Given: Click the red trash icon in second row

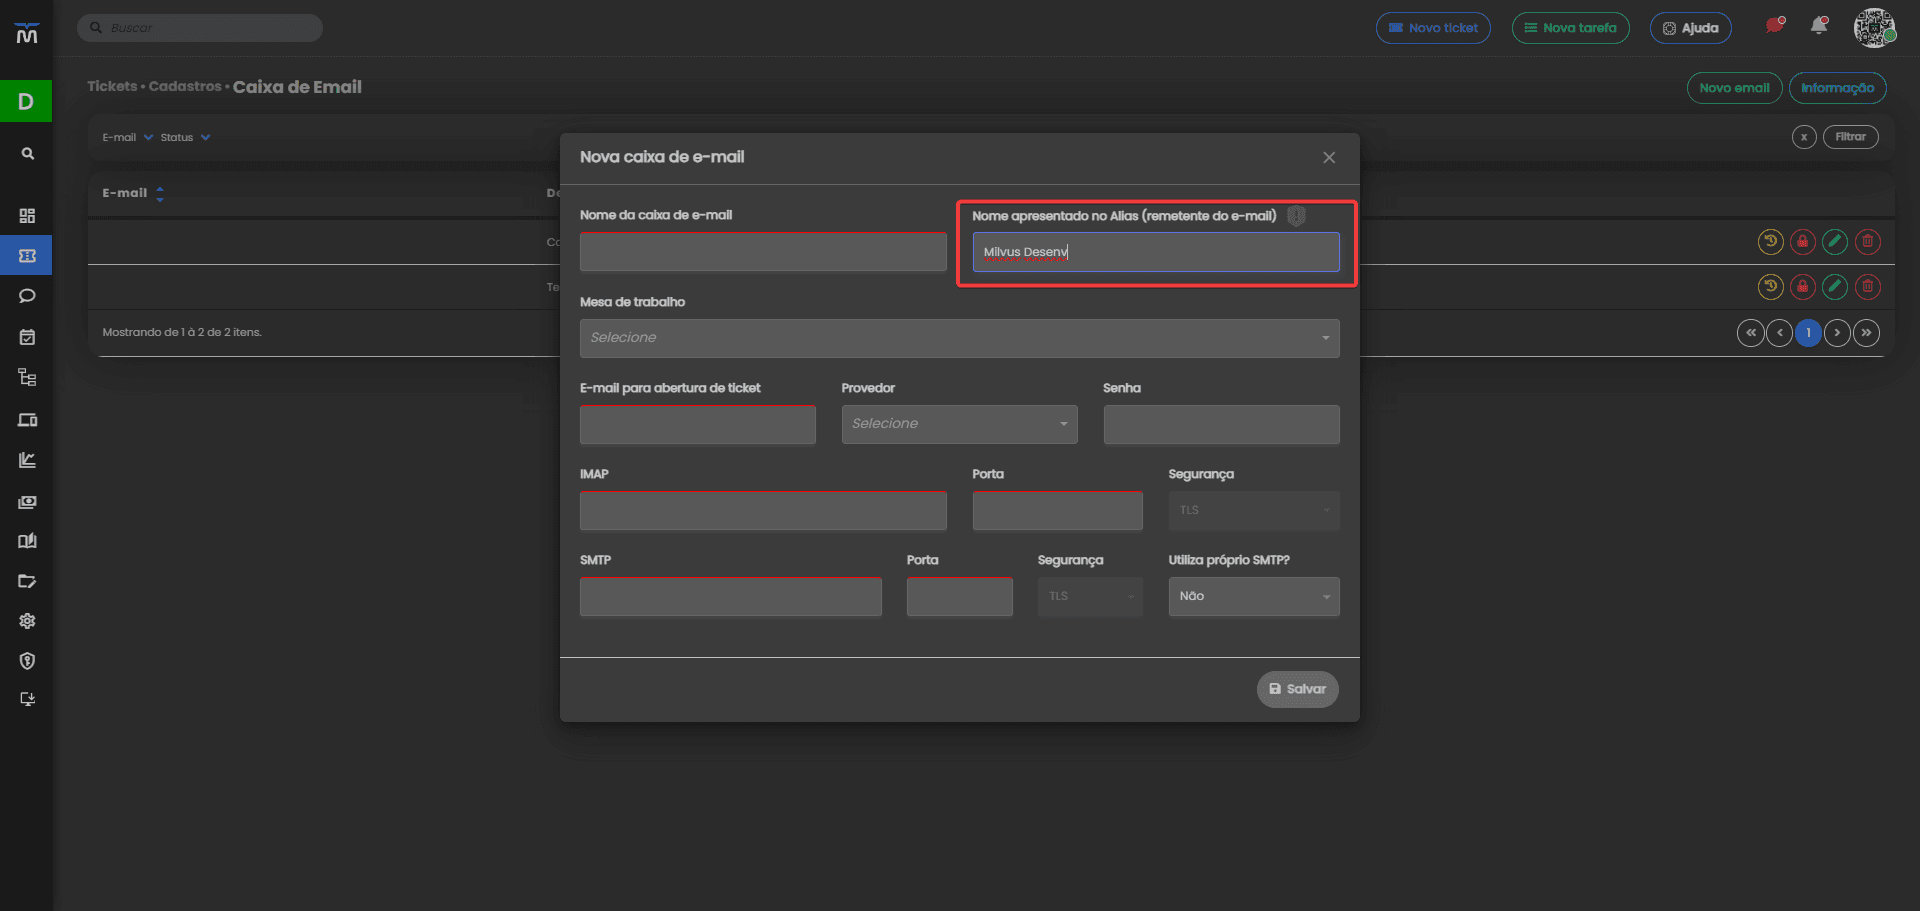Looking at the screenshot, I should (1867, 287).
